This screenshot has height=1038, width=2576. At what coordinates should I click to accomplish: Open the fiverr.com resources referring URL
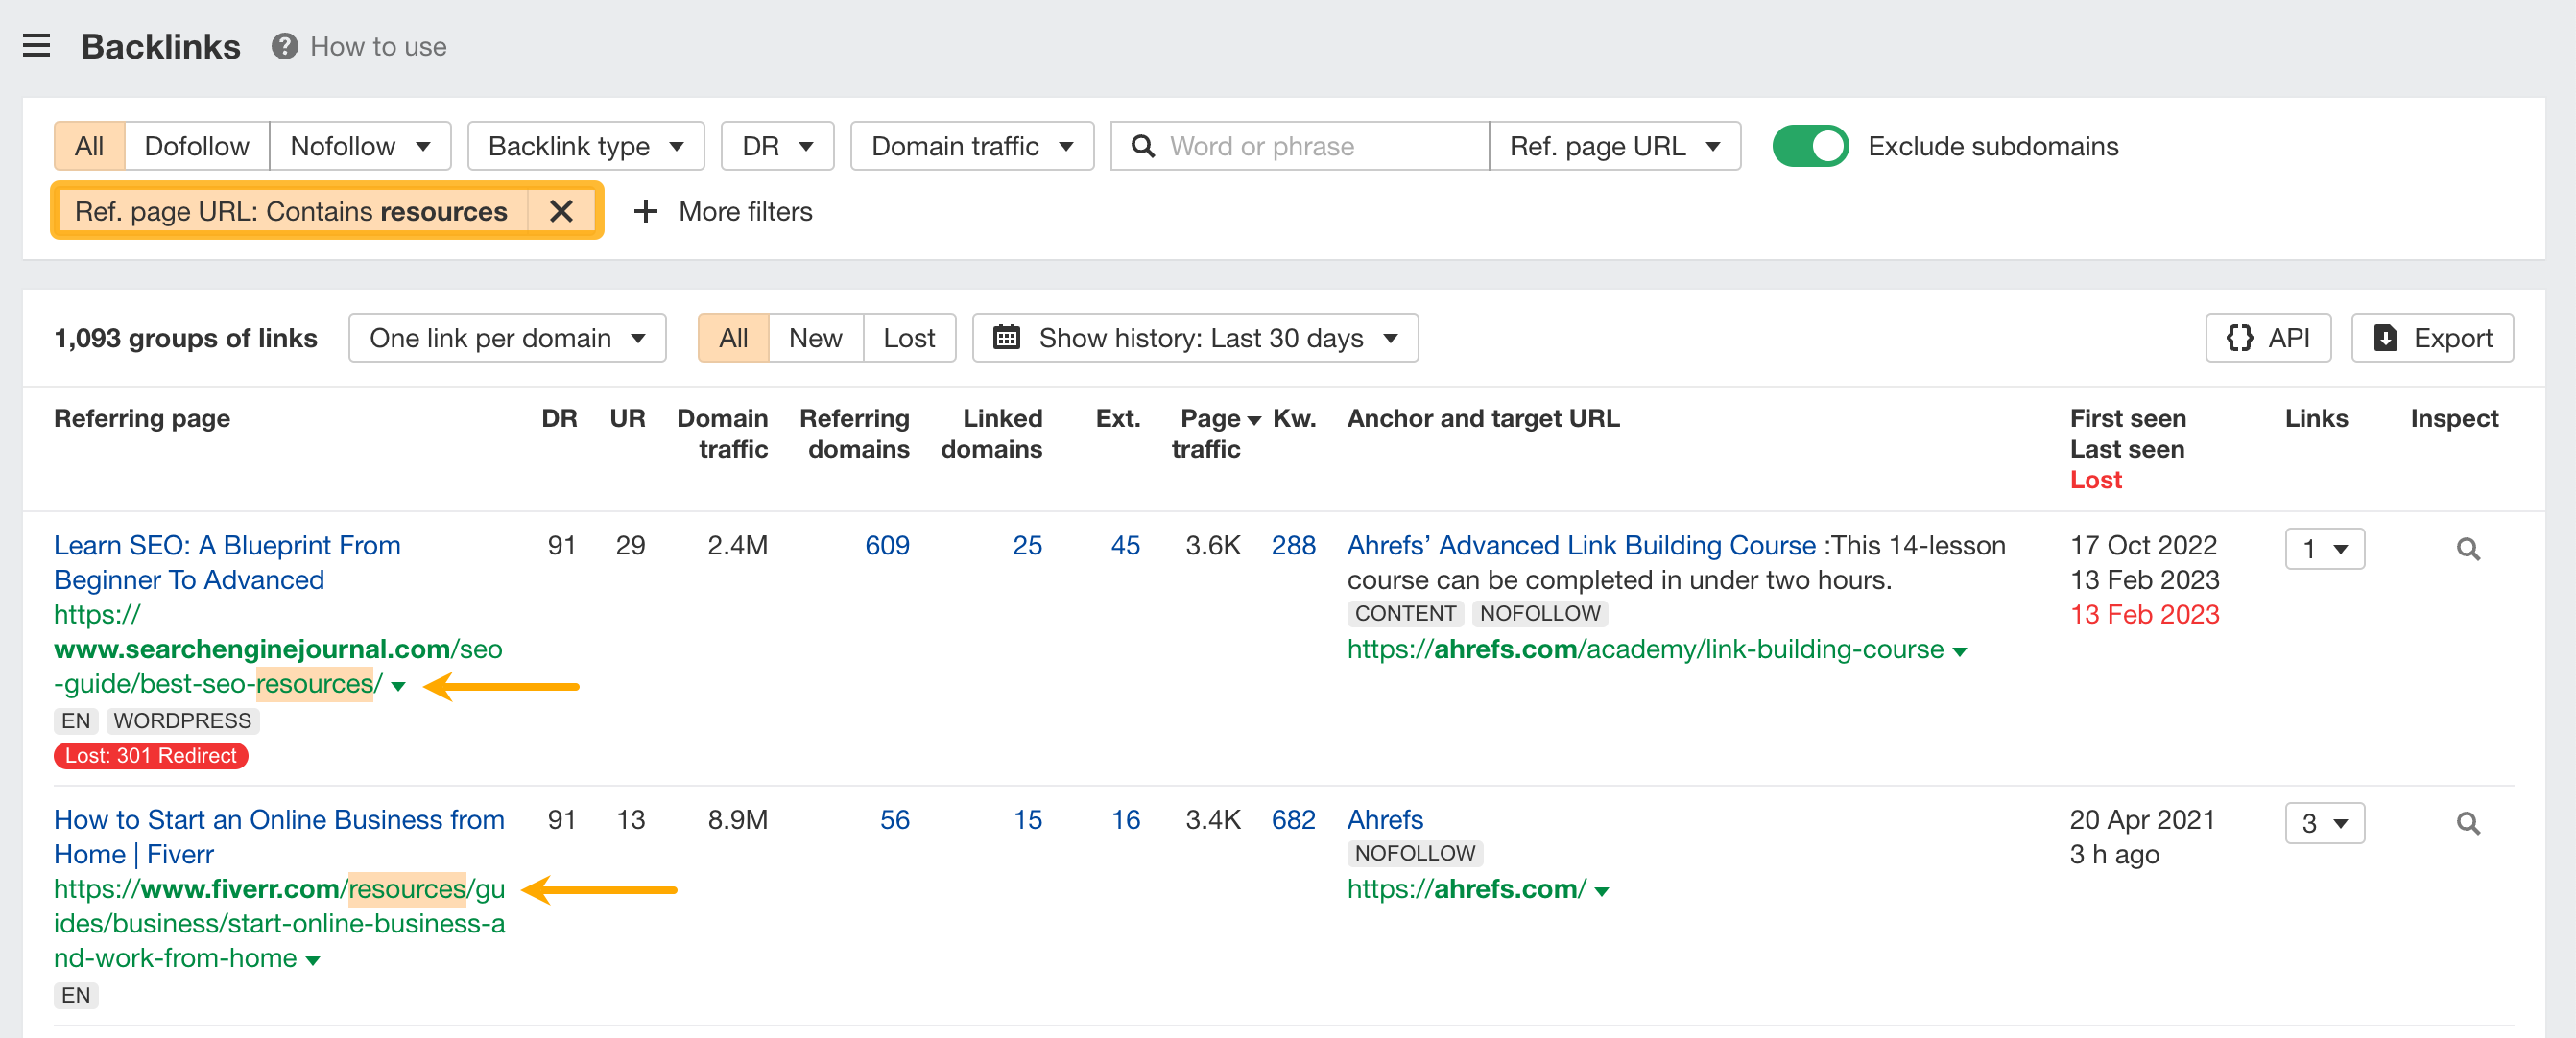coord(279,923)
